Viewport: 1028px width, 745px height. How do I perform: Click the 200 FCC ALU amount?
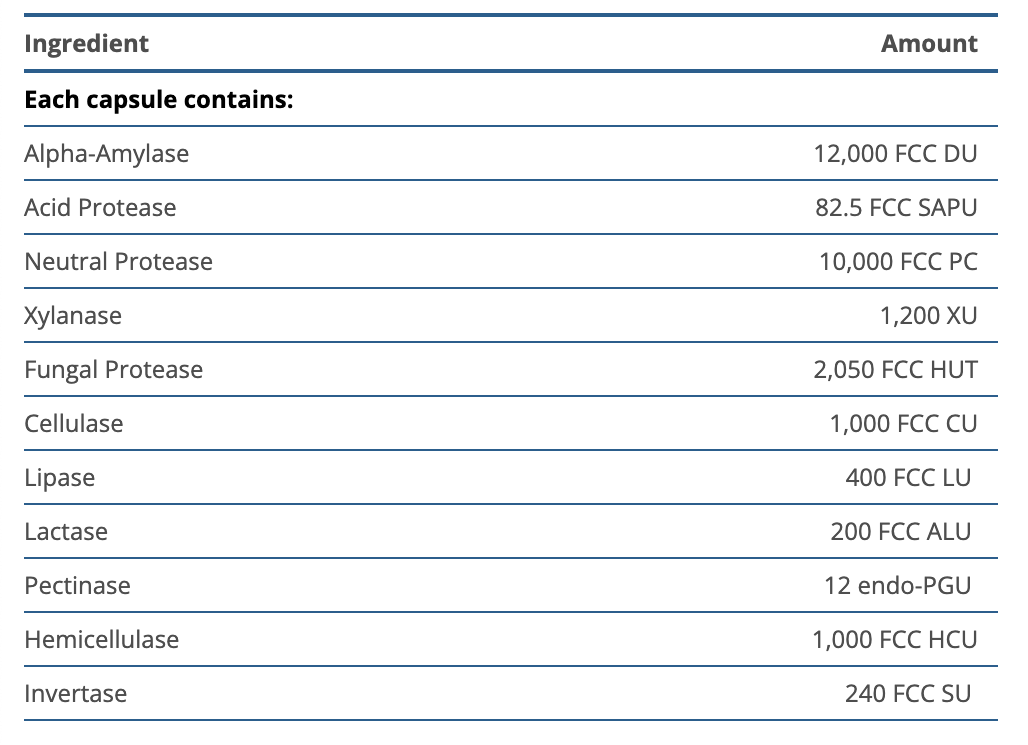click(x=900, y=532)
